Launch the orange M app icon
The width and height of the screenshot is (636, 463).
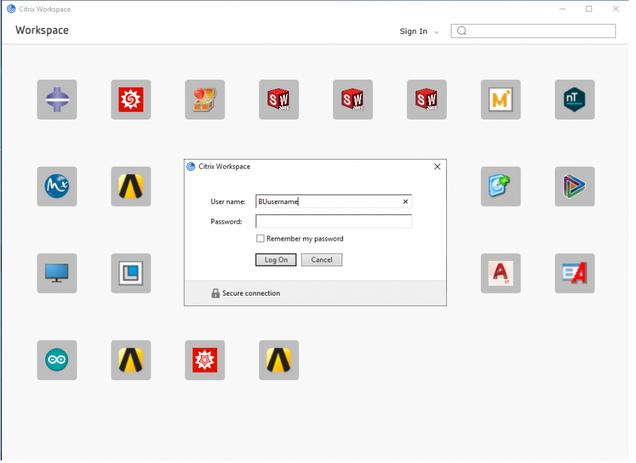[500, 100]
